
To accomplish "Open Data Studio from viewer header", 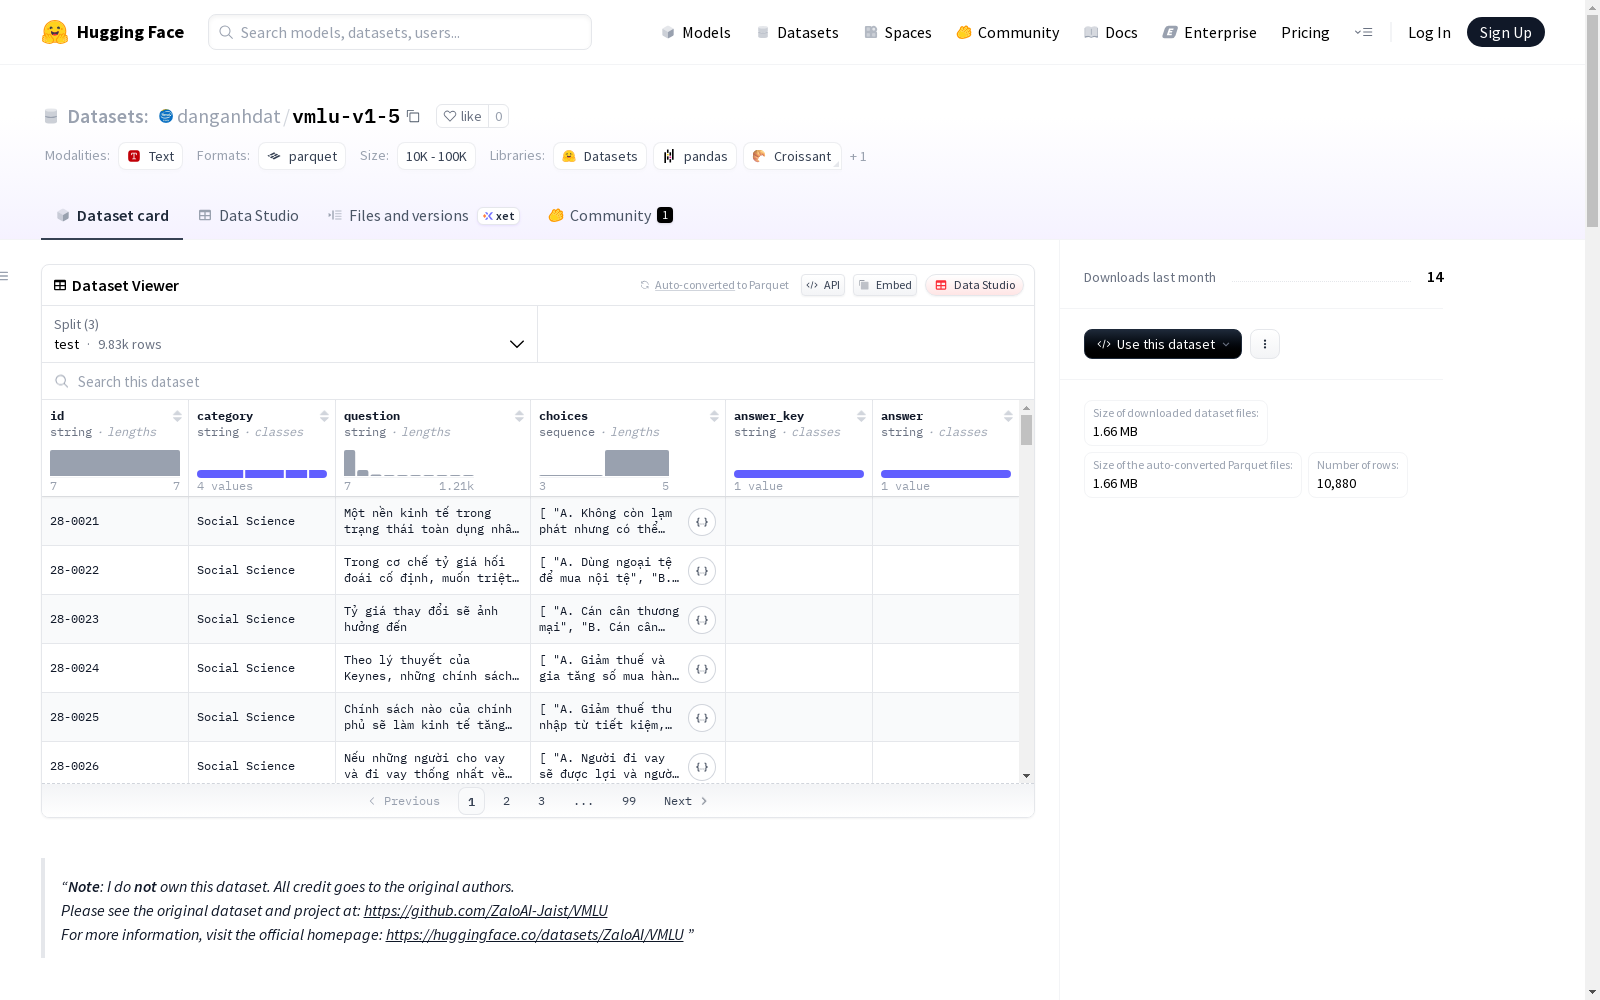I will click(974, 285).
